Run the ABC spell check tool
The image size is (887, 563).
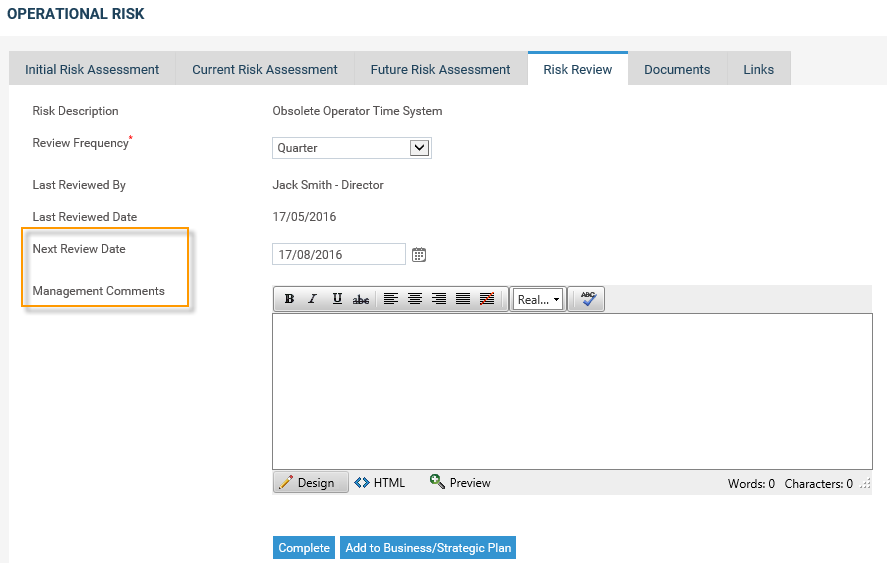pyautogui.click(x=587, y=299)
